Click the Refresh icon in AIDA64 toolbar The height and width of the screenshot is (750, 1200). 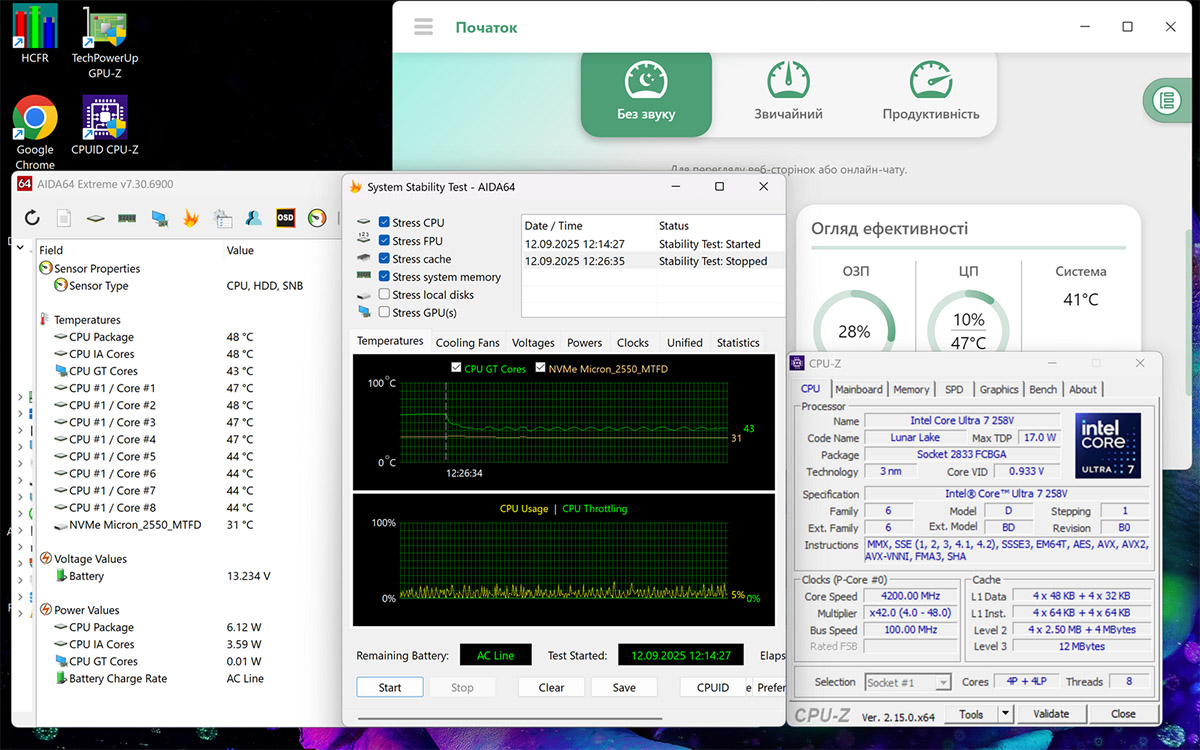(32, 218)
